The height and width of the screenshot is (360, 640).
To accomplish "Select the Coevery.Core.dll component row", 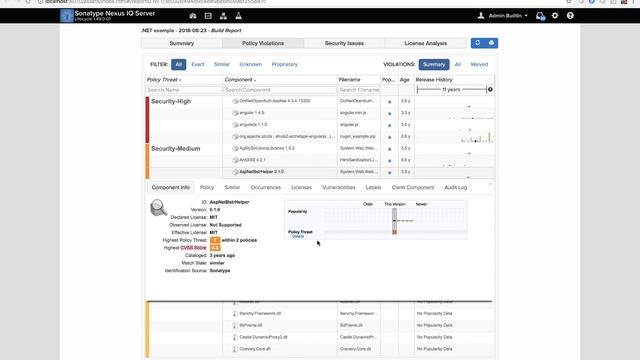I will tap(320, 349).
